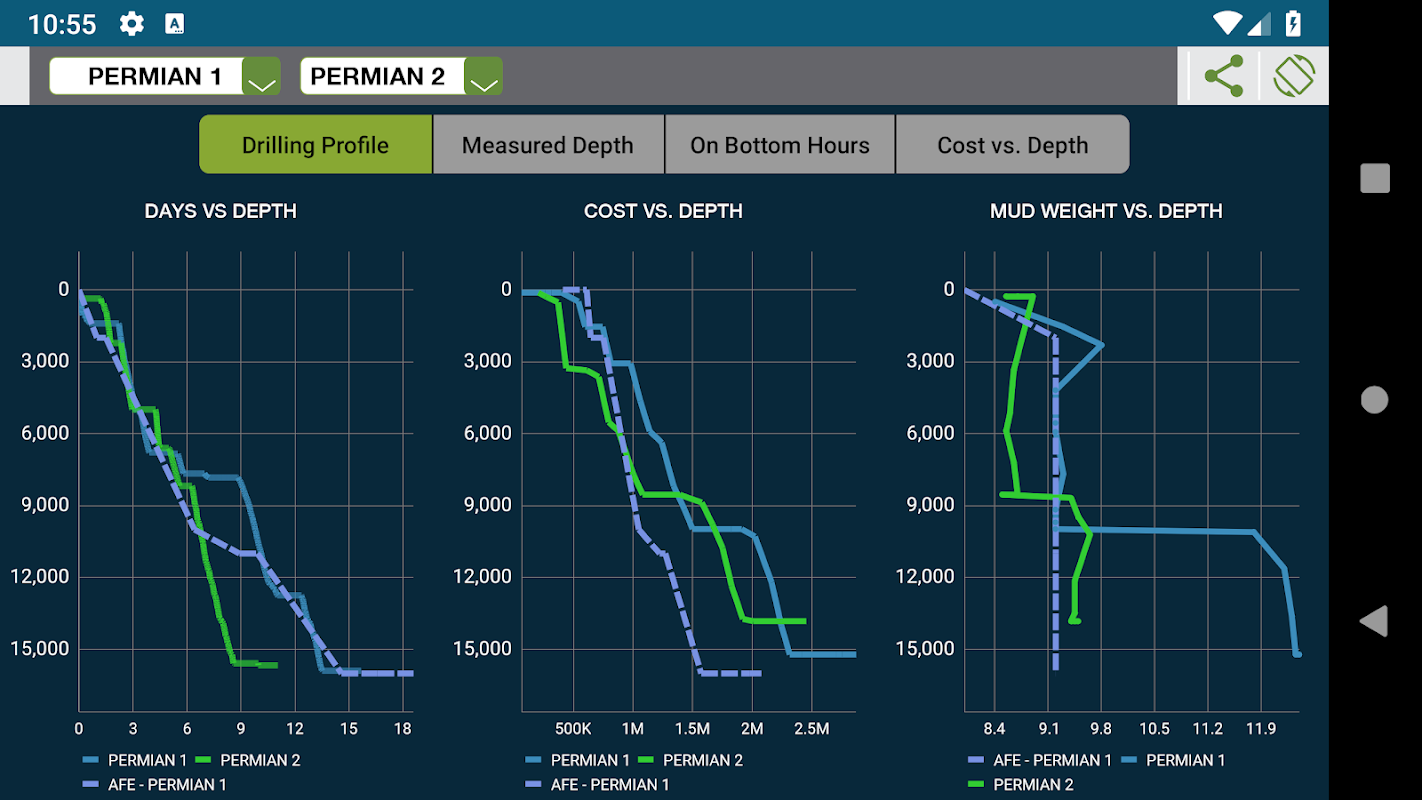1422x800 pixels.
Task: Tap the Android home circle button
Action: (1374, 400)
